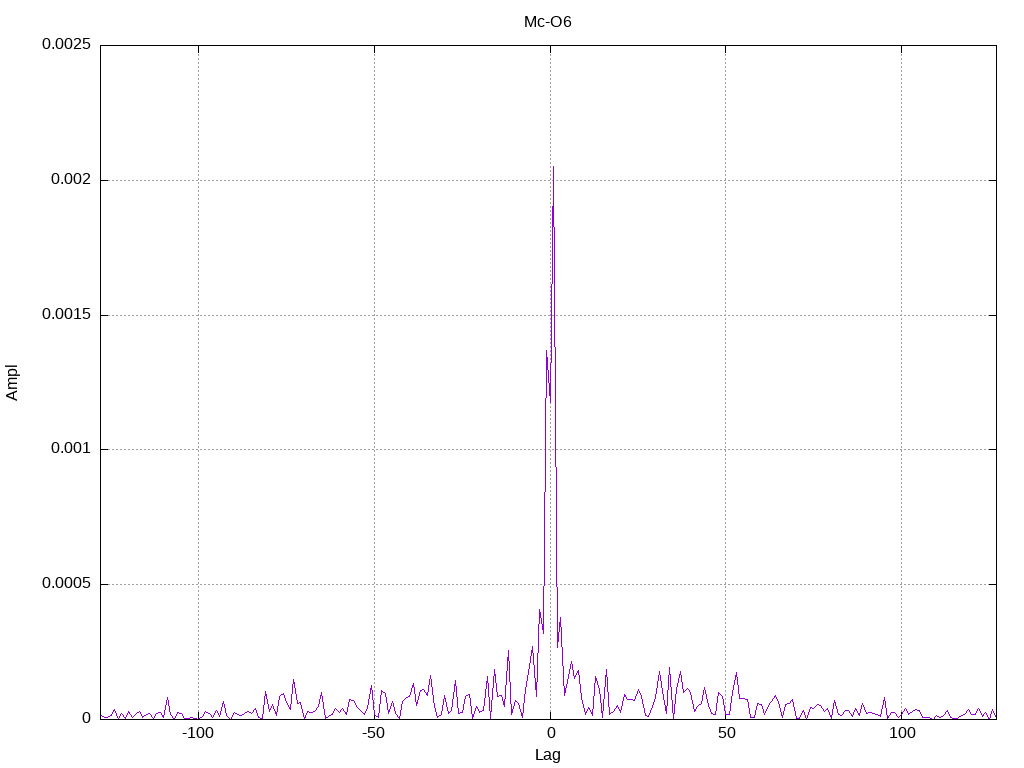This screenshot has height=768, width=1024.
Task: Click the 0.001 y-axis tick label
Action: click(x=71, y=448)
